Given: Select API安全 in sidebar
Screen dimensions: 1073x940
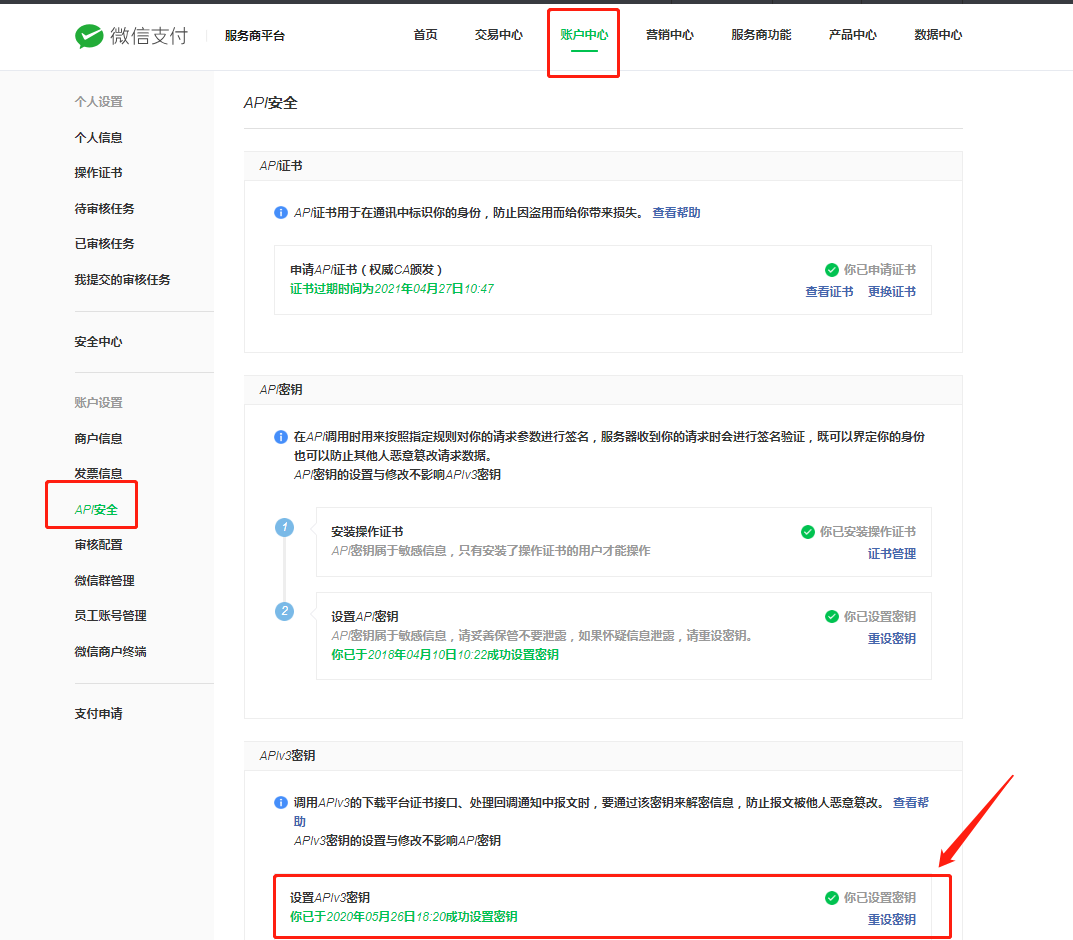Looking at the screenshot, I should click(96, 510).
